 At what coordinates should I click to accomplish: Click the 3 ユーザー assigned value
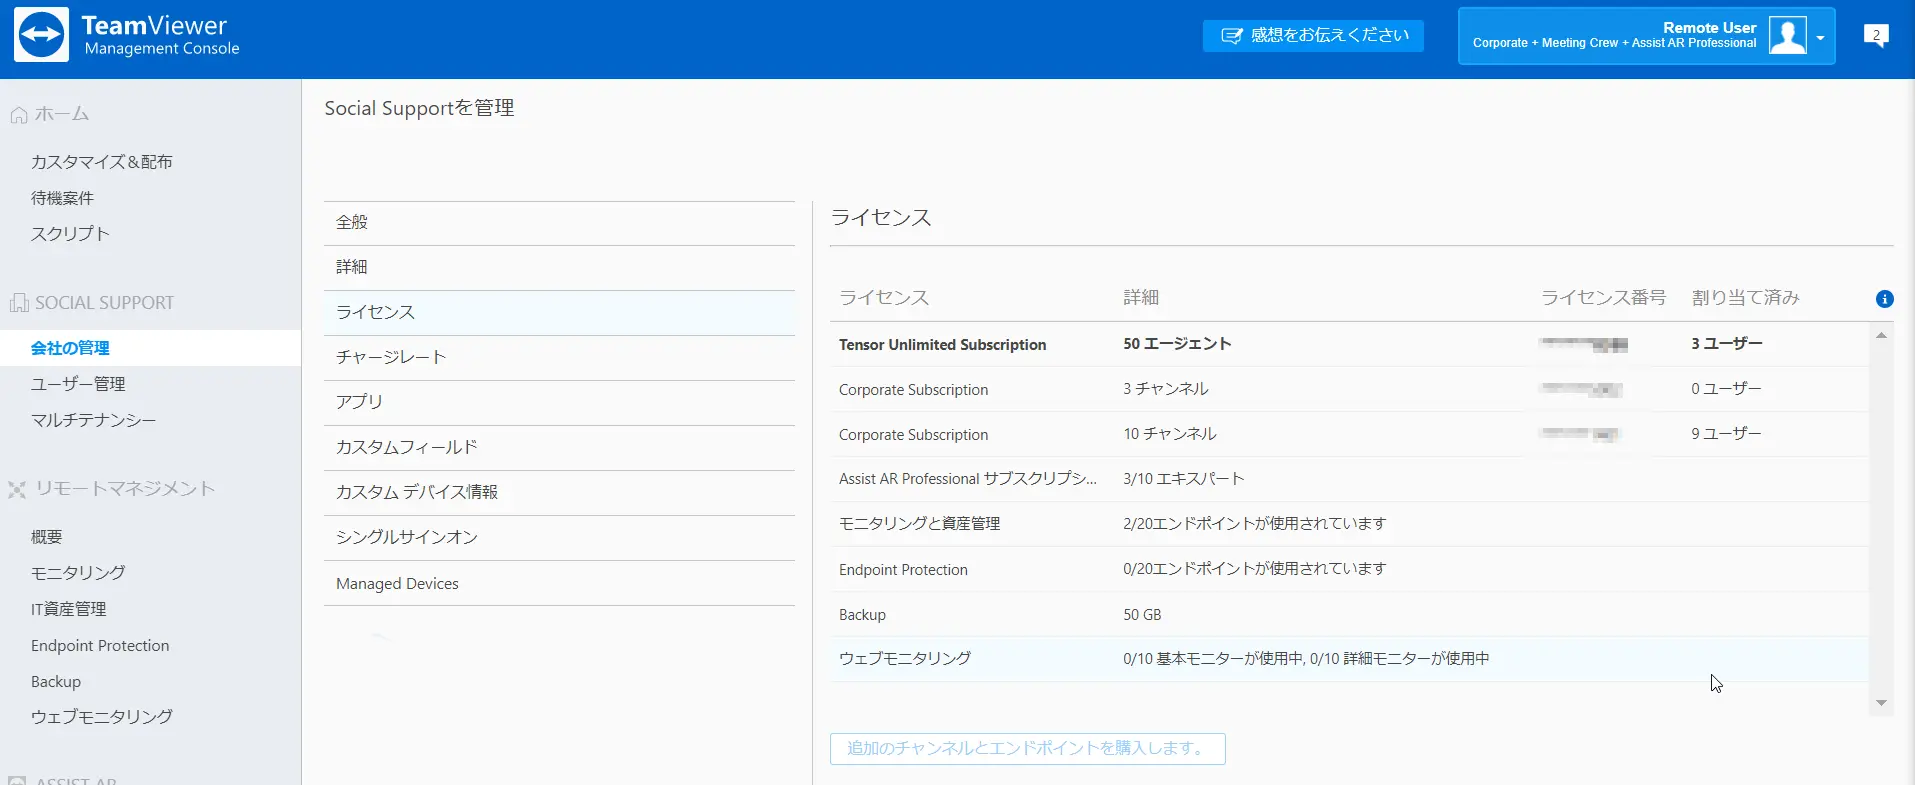point(1727,344)
